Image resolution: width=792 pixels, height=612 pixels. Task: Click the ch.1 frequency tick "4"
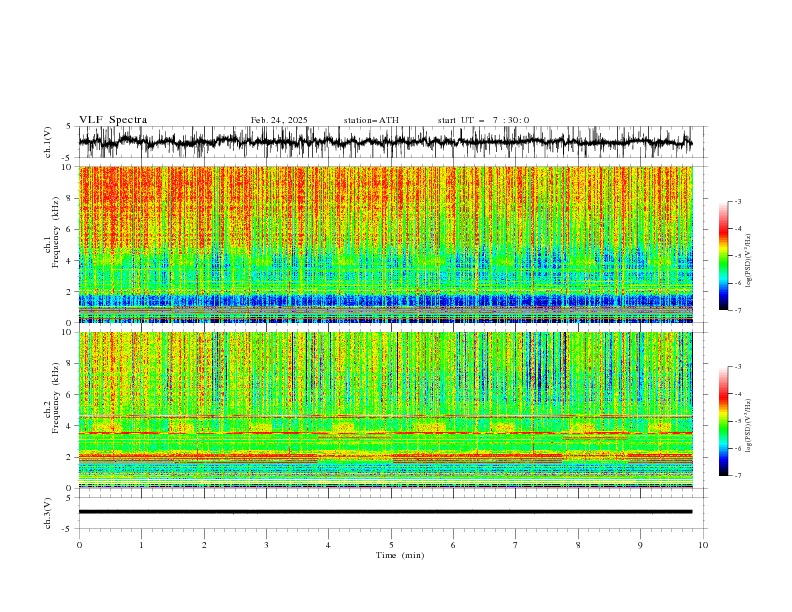pos(71,261)
